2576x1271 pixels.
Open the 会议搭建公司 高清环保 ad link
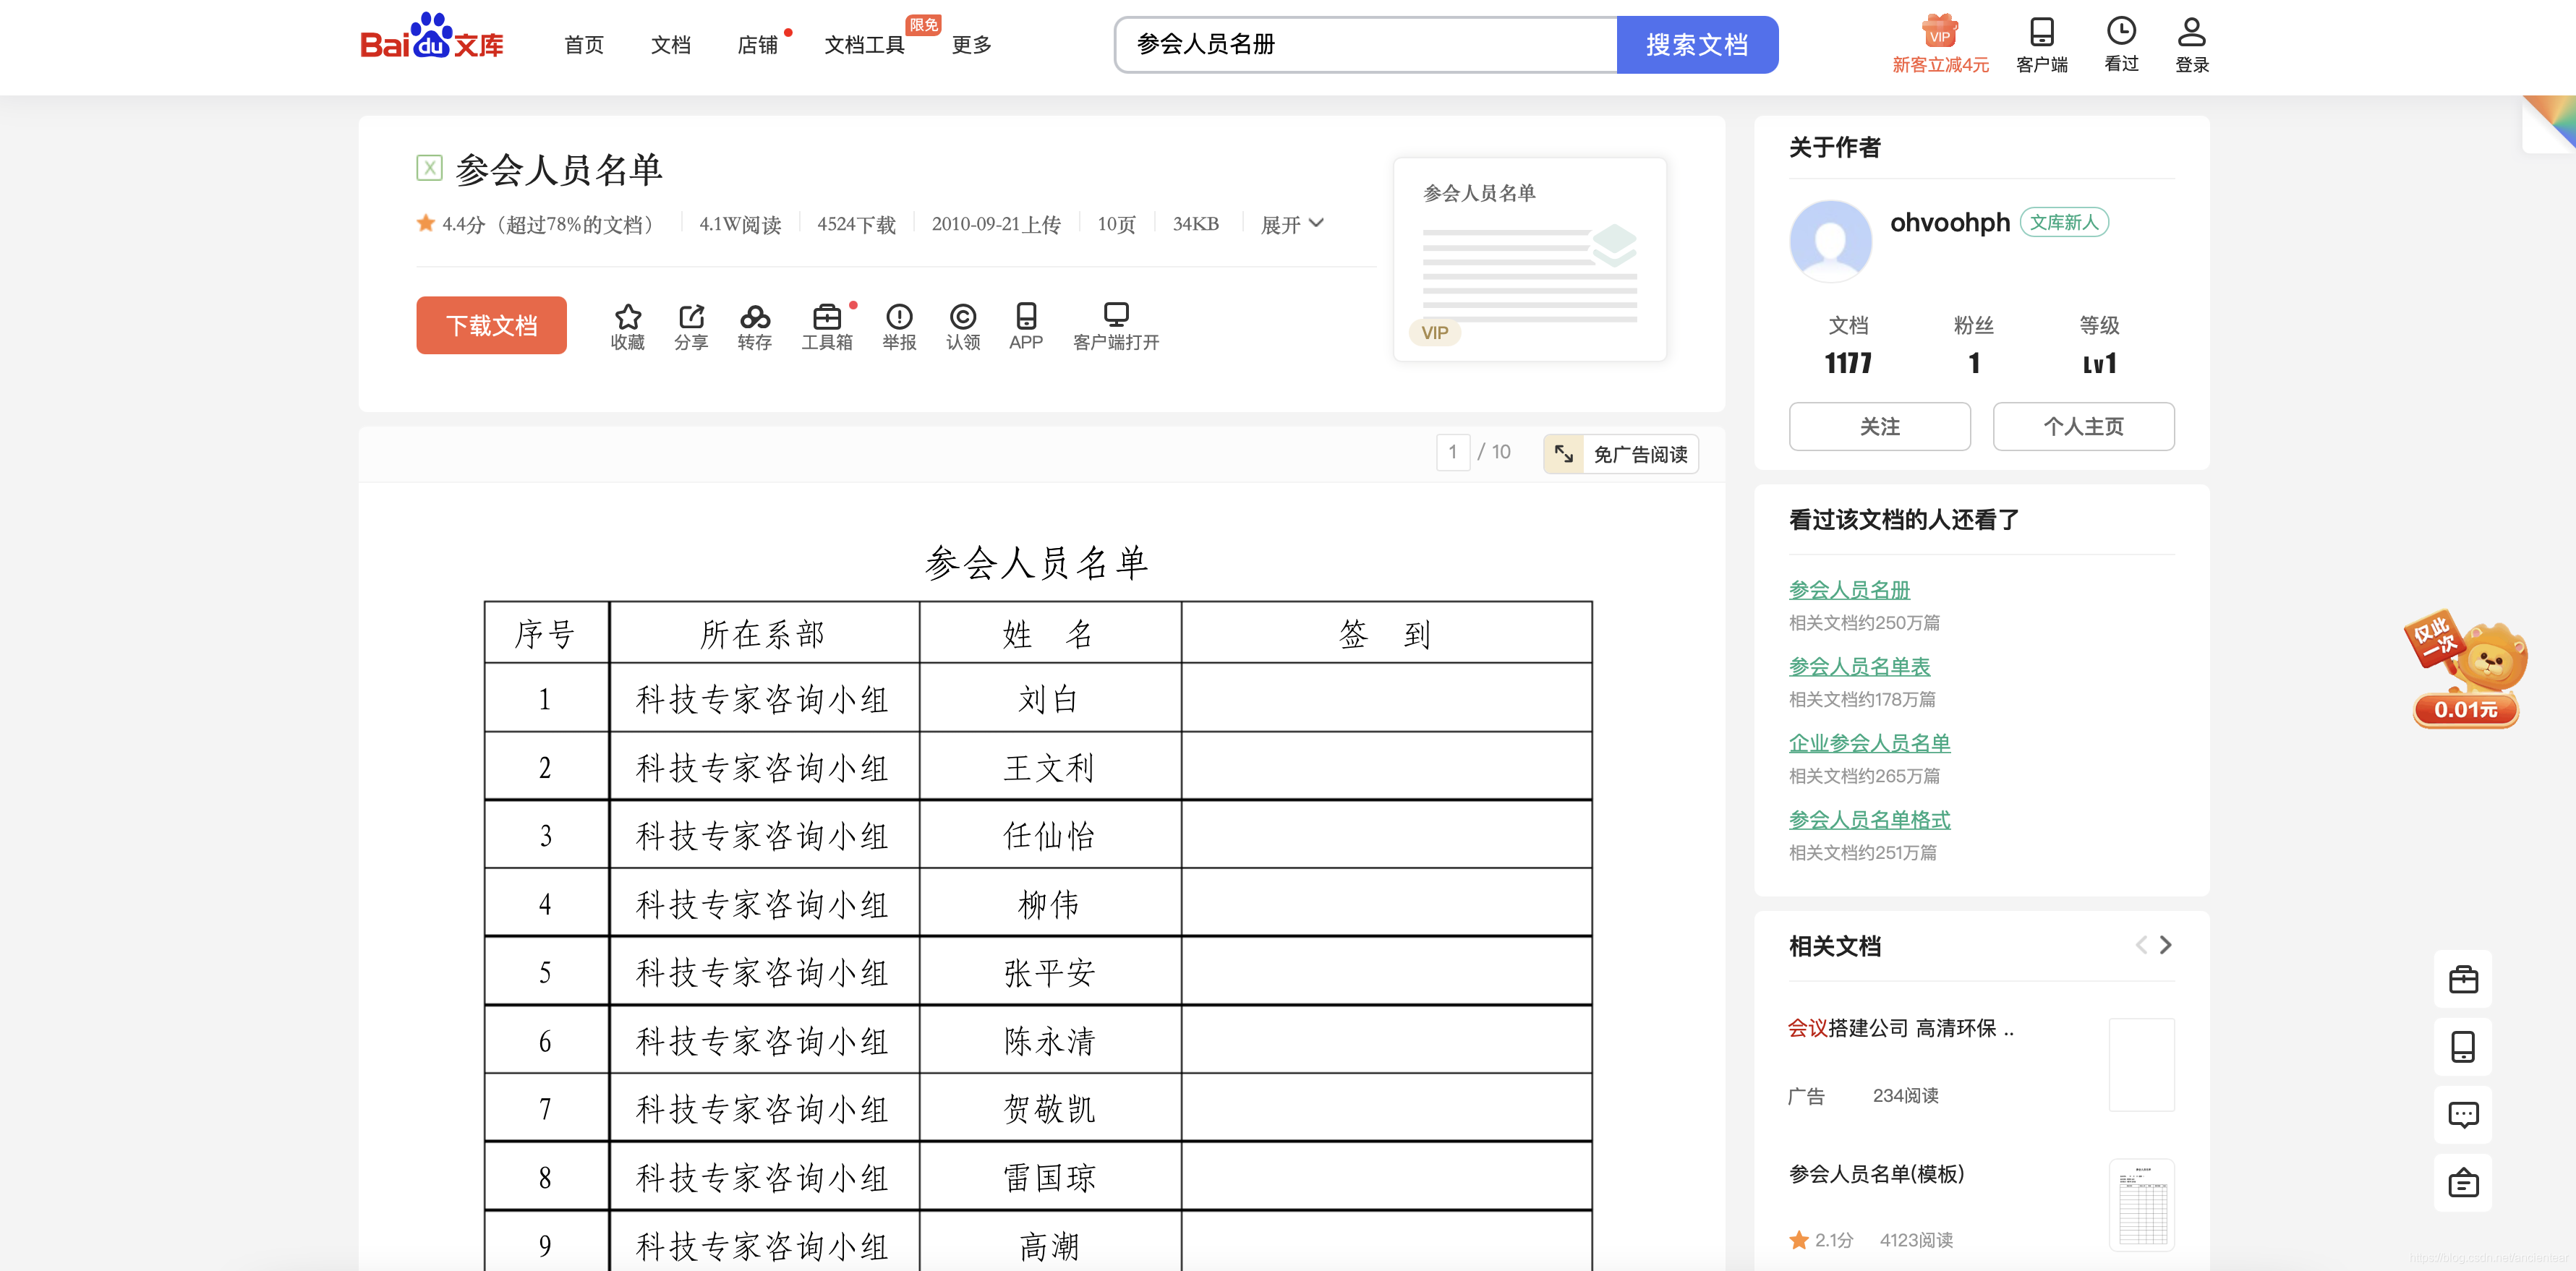[x=1900, y=1028]
